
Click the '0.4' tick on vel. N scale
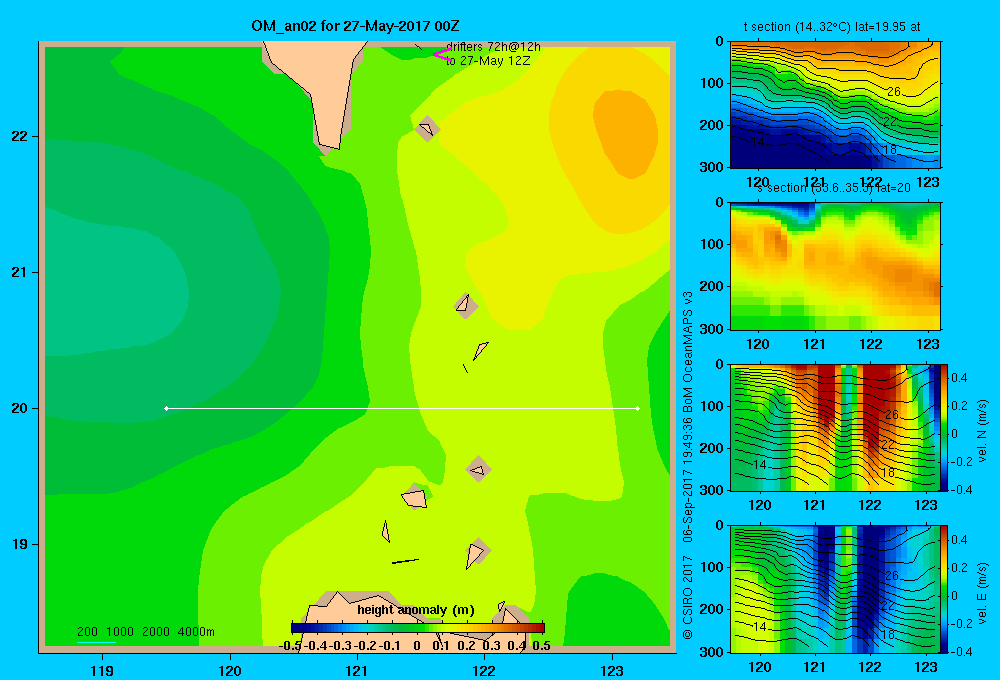point(959,378)
